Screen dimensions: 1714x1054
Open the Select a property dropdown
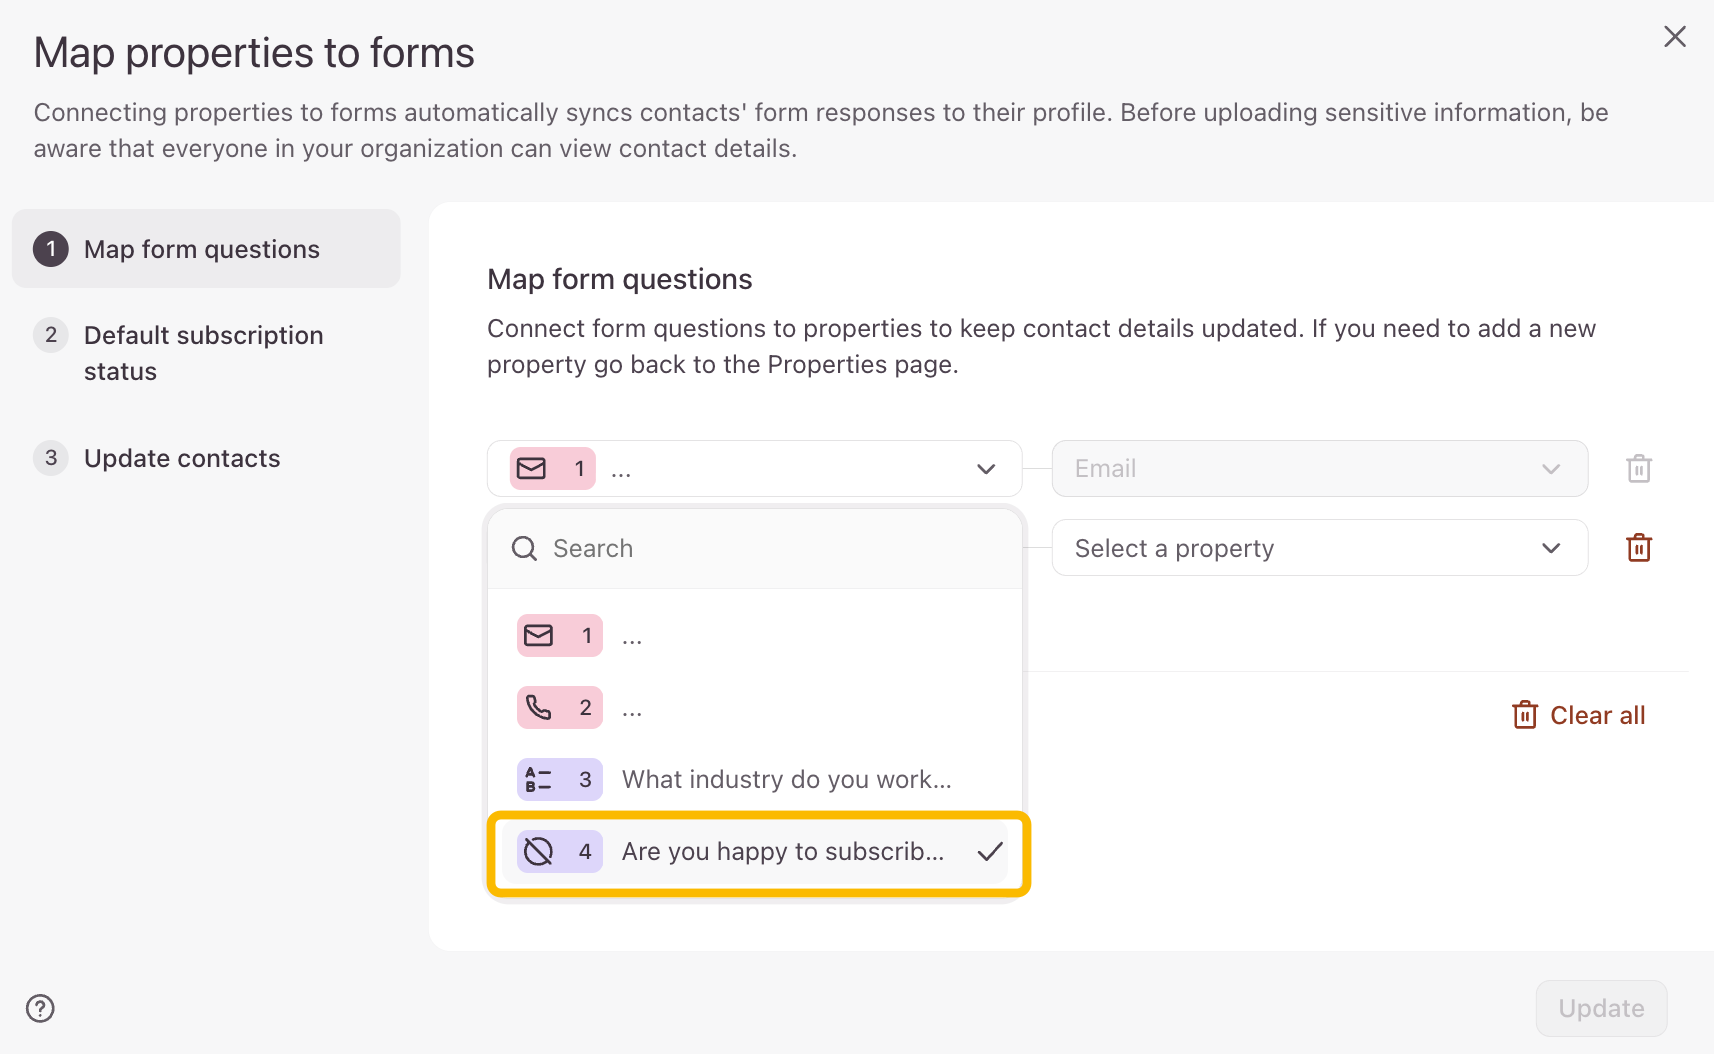pos(1319,548)
